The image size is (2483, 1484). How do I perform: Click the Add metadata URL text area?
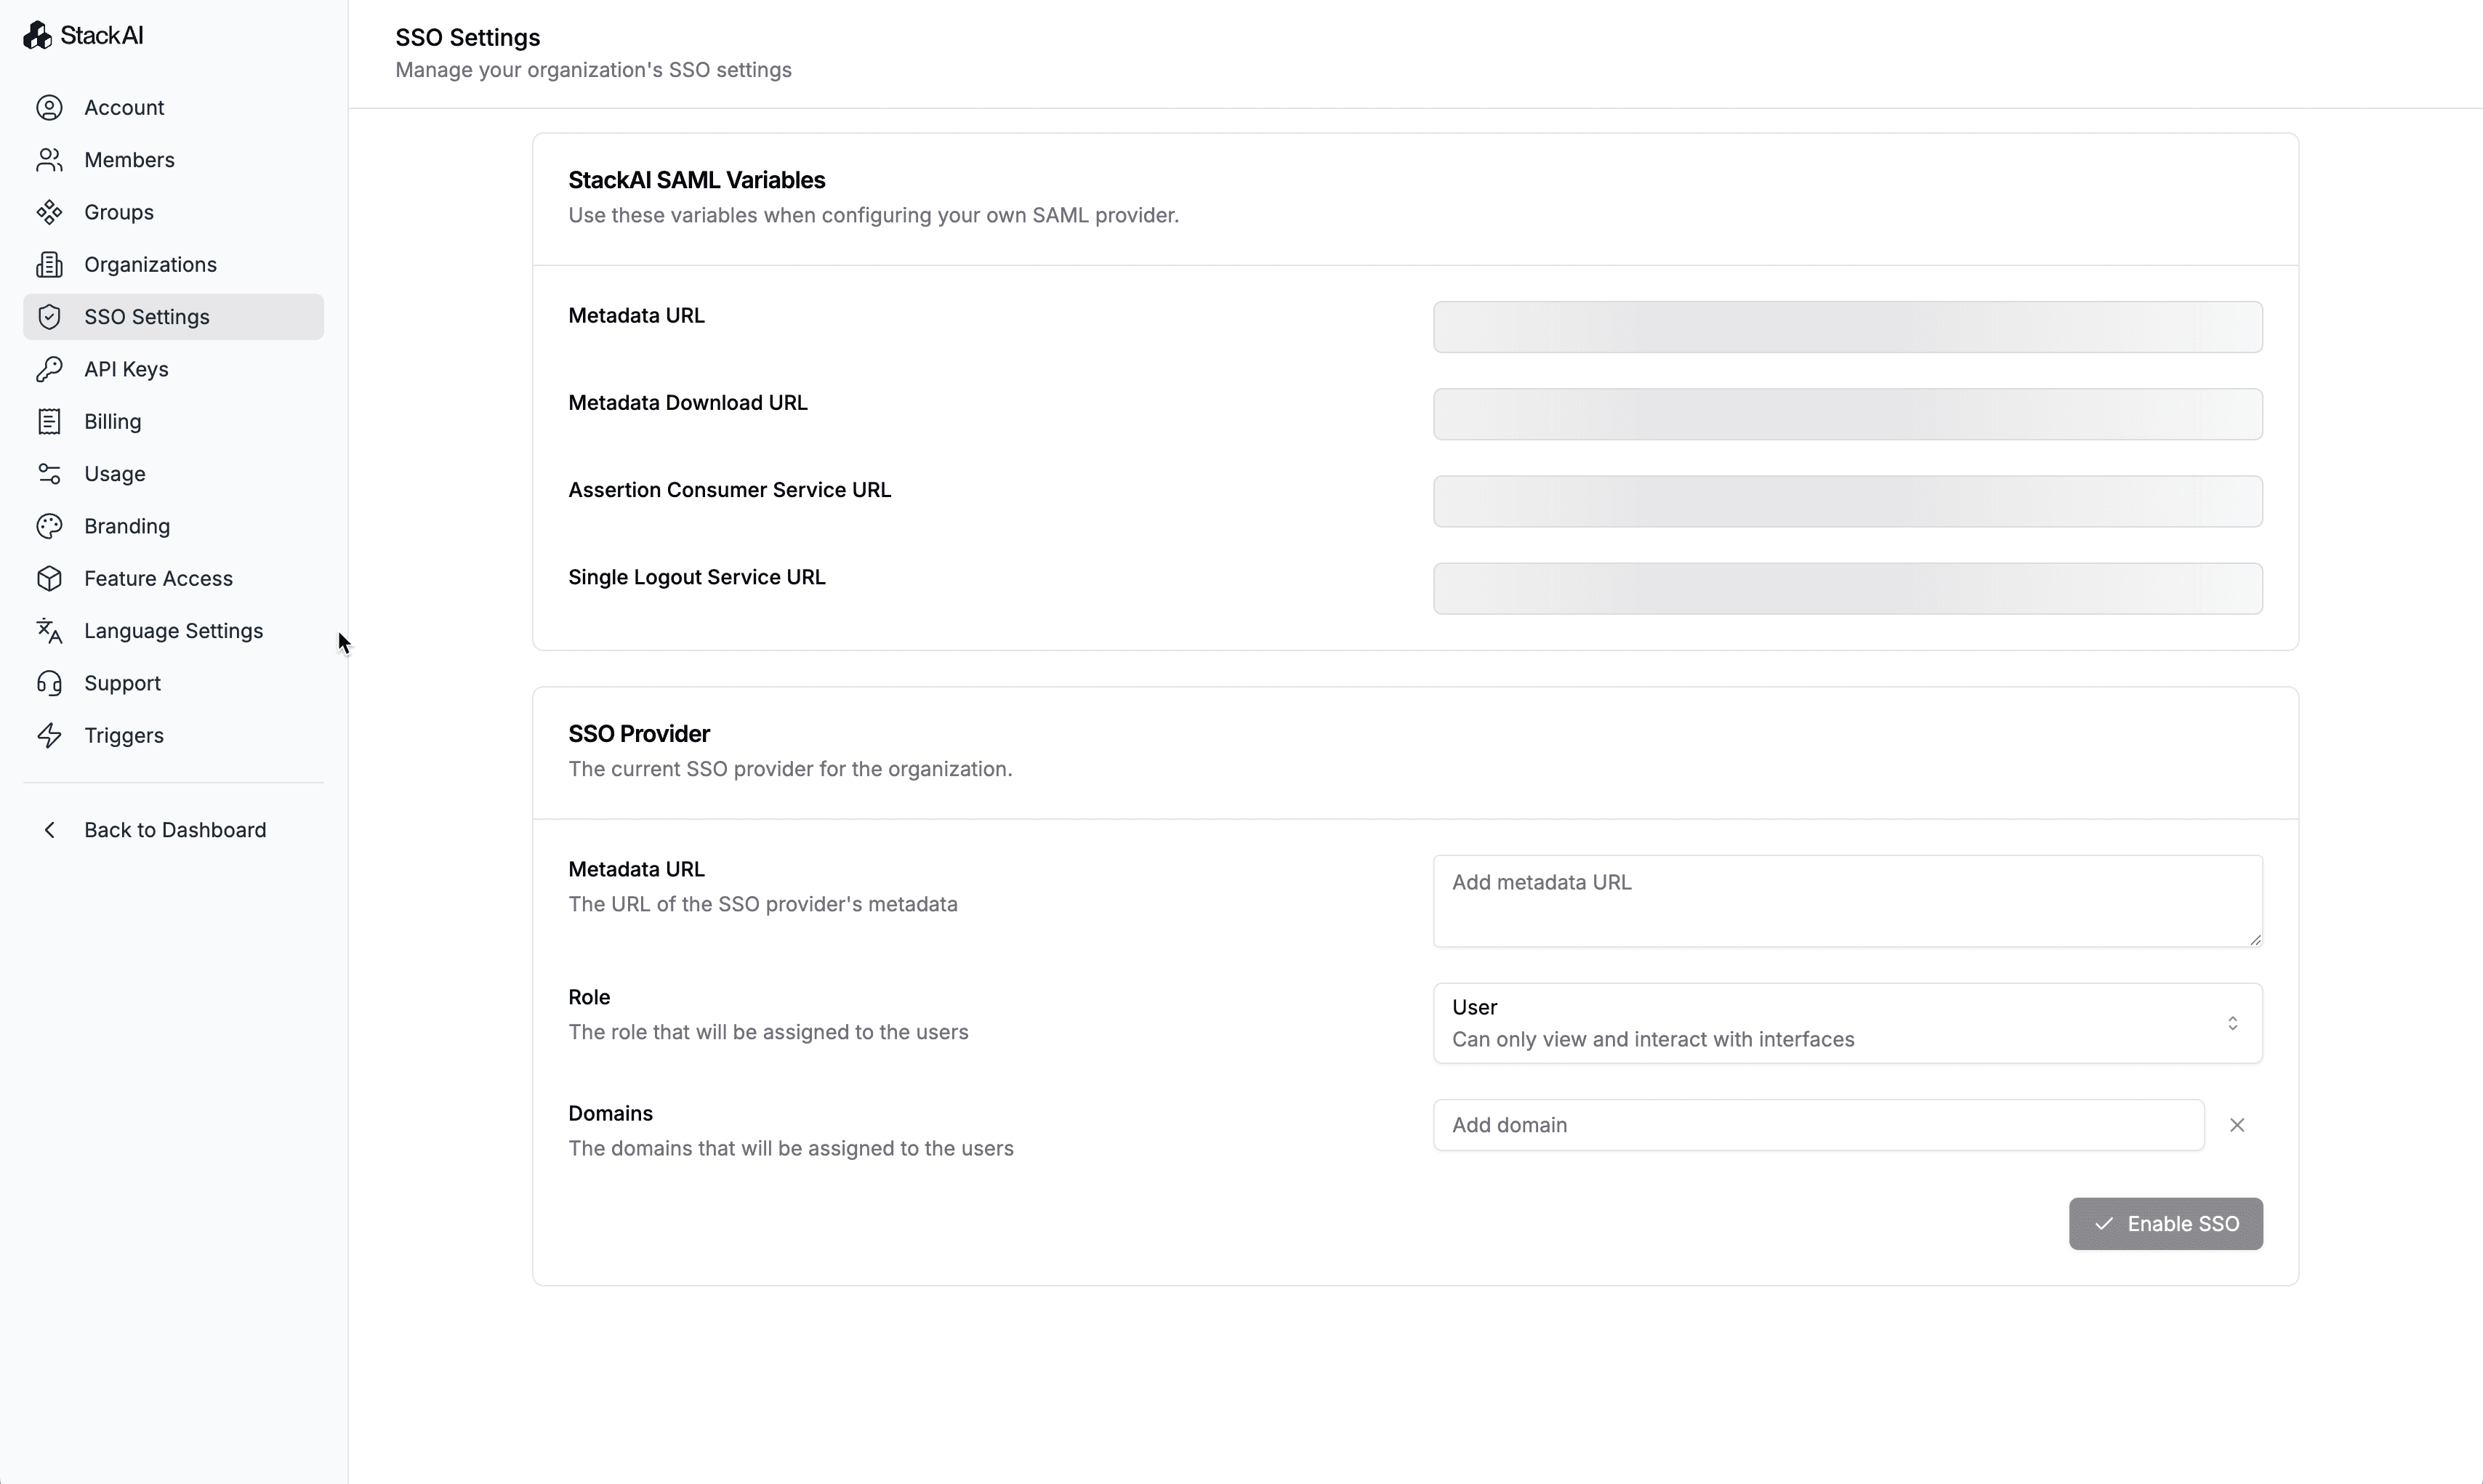[1846, 900]
